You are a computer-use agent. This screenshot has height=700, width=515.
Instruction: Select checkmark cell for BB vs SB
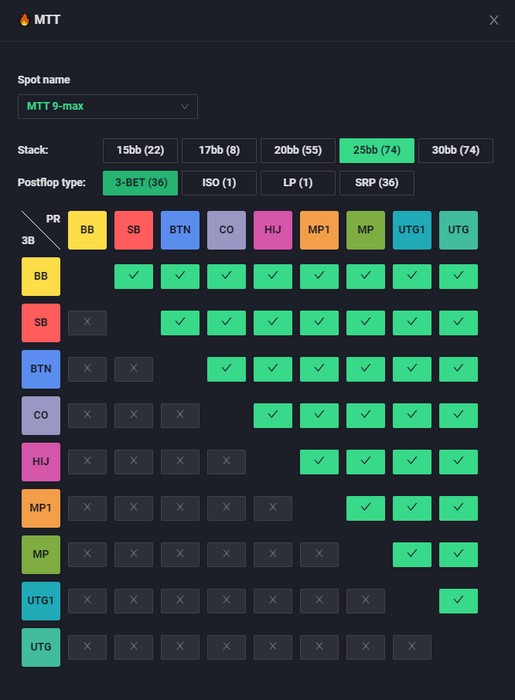coord(133,276)
